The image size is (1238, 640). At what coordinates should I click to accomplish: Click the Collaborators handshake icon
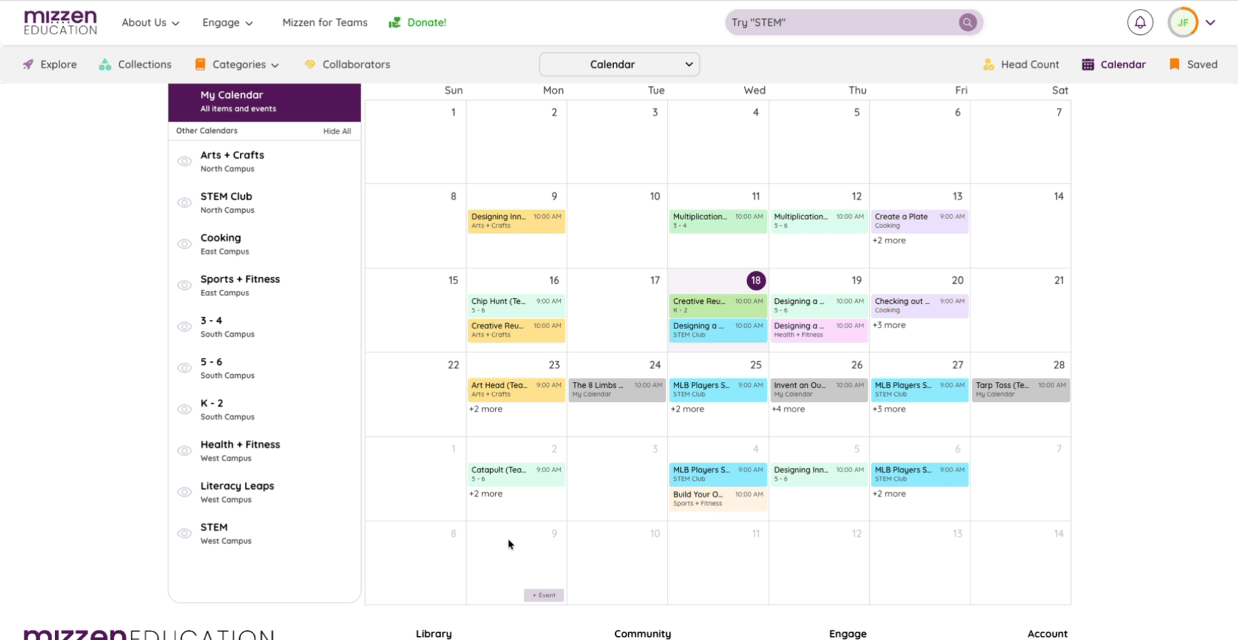[x=310, y=64]
